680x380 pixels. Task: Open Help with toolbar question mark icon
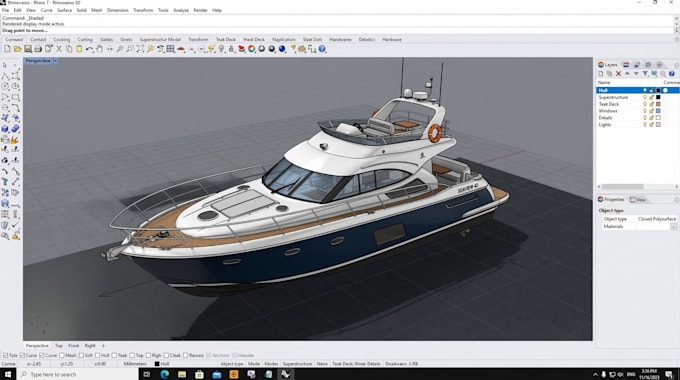click(322, 49)
